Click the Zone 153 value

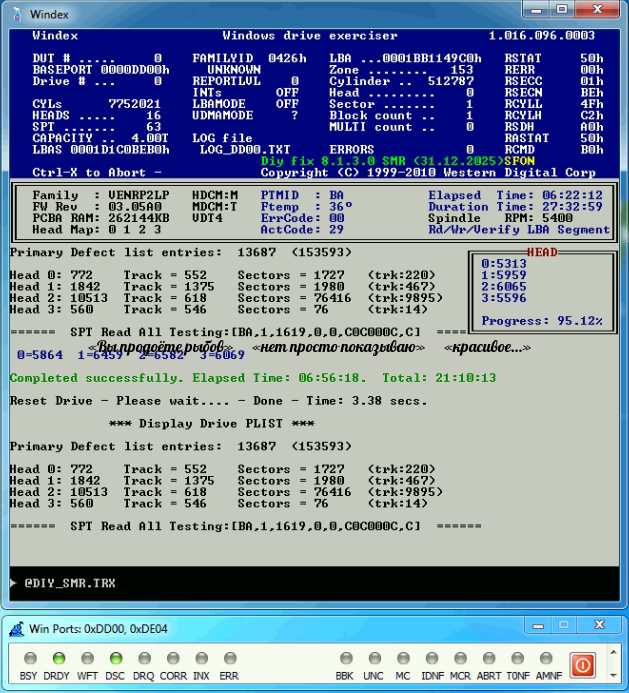click(462, 70)
